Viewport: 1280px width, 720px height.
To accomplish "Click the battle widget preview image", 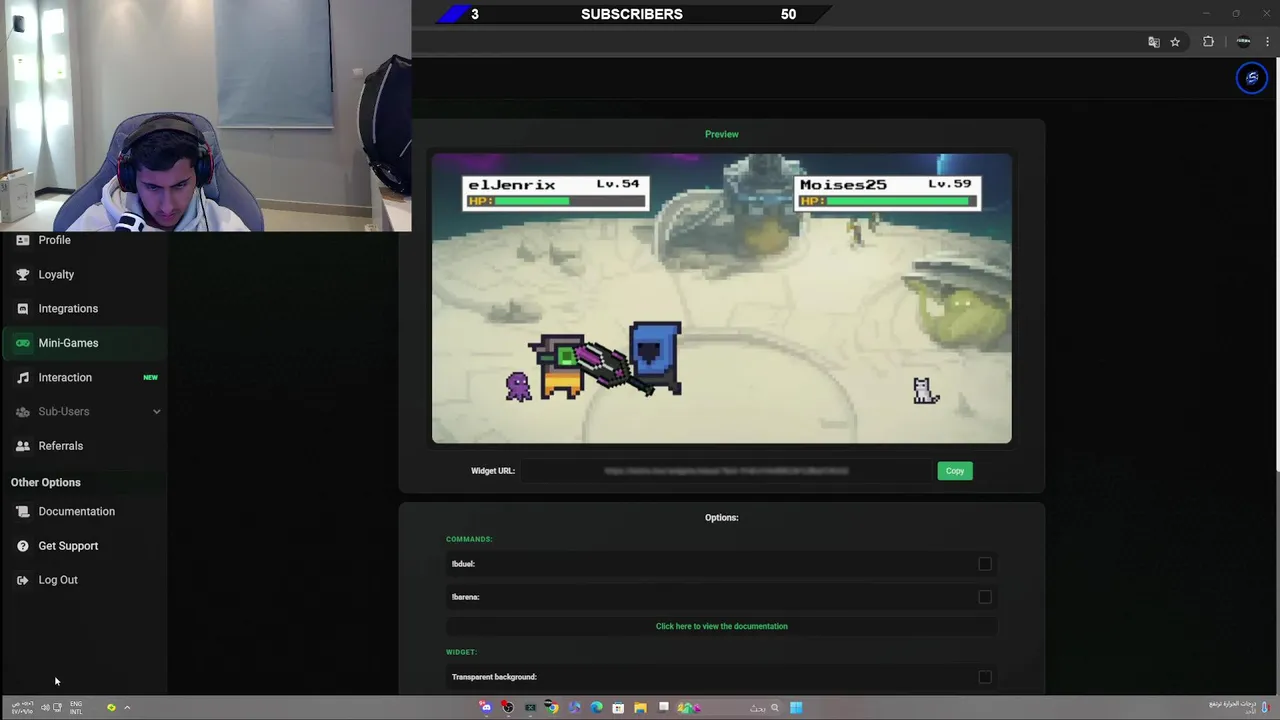I will (x=722, y=298).
